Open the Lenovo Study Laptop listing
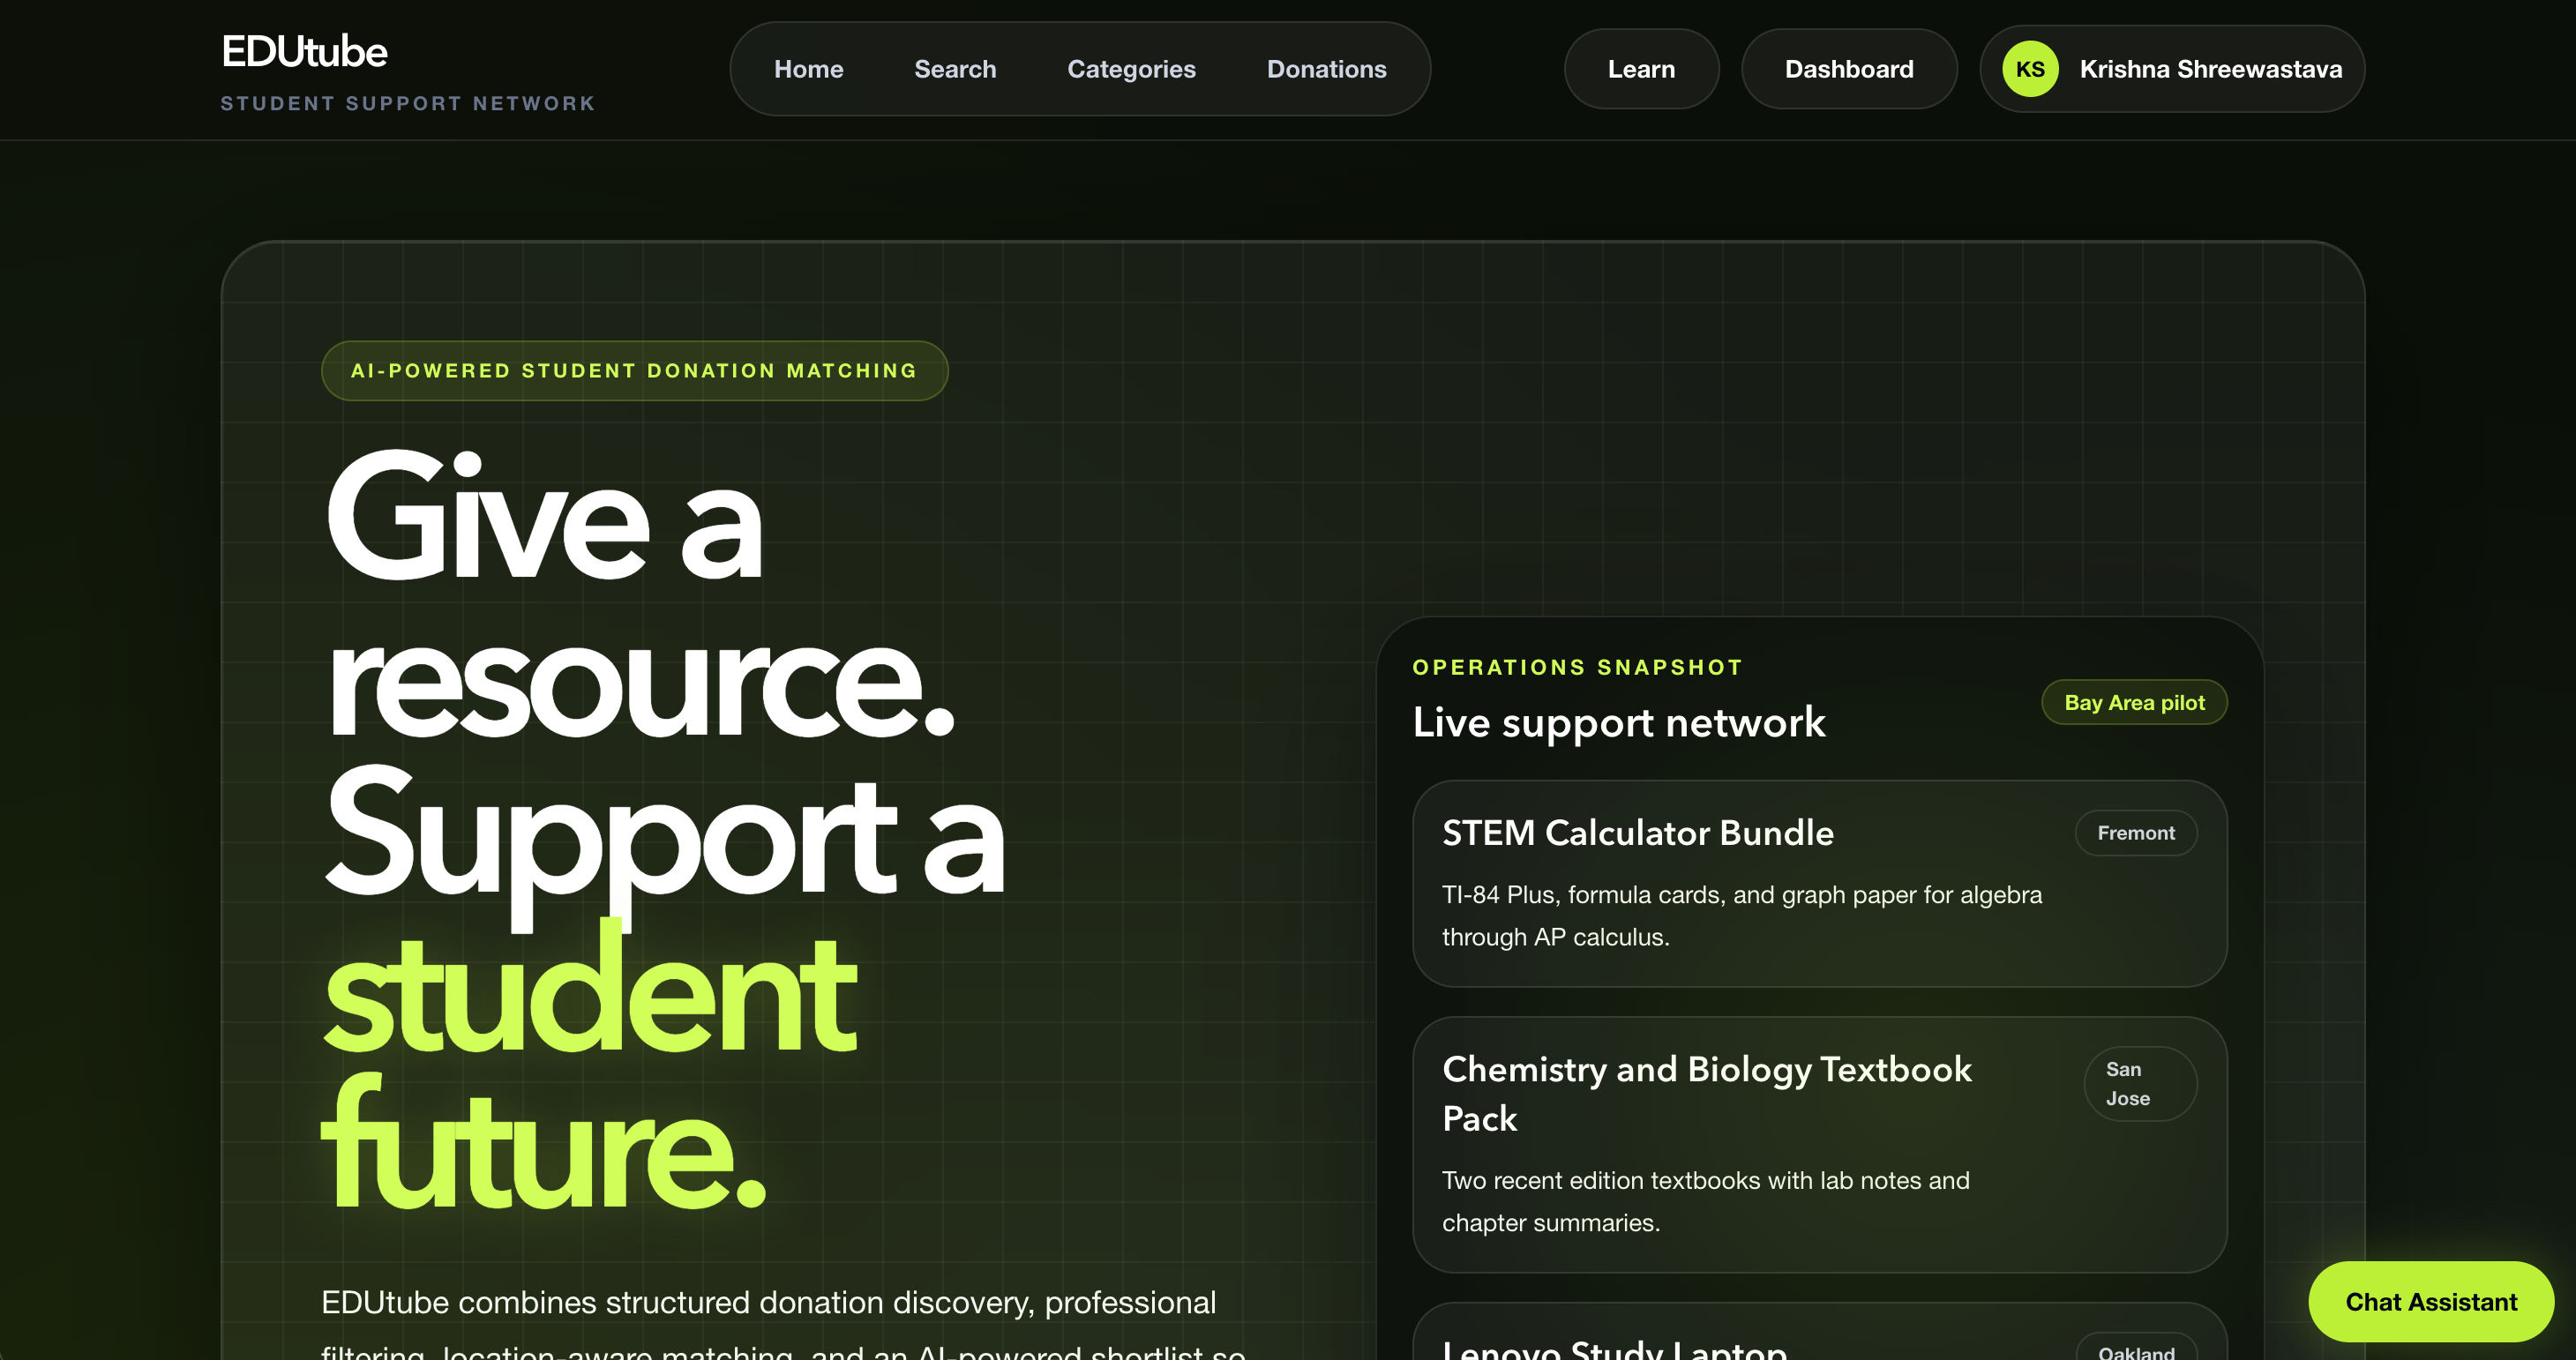Image resolution: width=2576 pixels, height=1360 pixels. pos(1614,1348)
